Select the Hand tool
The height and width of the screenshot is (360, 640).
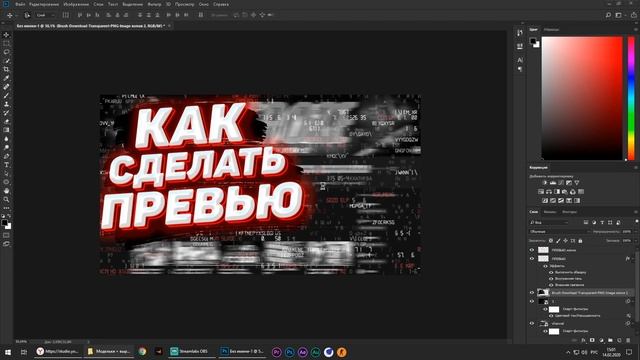point(6,191)
